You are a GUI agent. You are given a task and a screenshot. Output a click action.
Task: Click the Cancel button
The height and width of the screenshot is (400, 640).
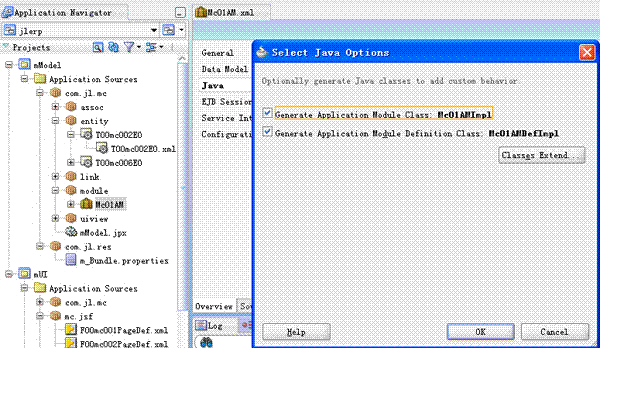[x=554, y=332]
